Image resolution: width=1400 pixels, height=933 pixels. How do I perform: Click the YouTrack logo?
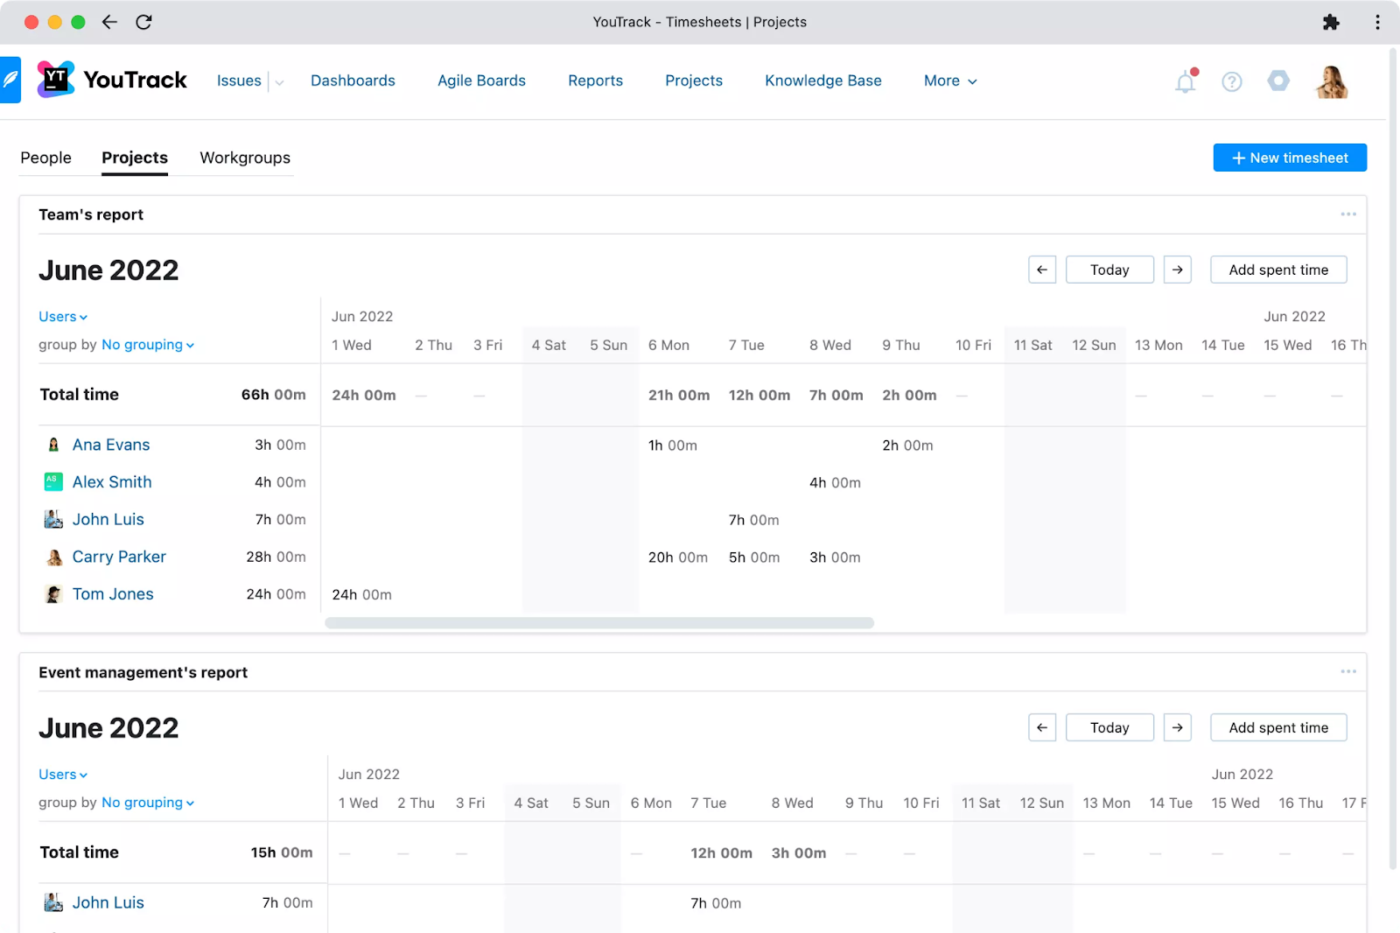tap(112, 80)
